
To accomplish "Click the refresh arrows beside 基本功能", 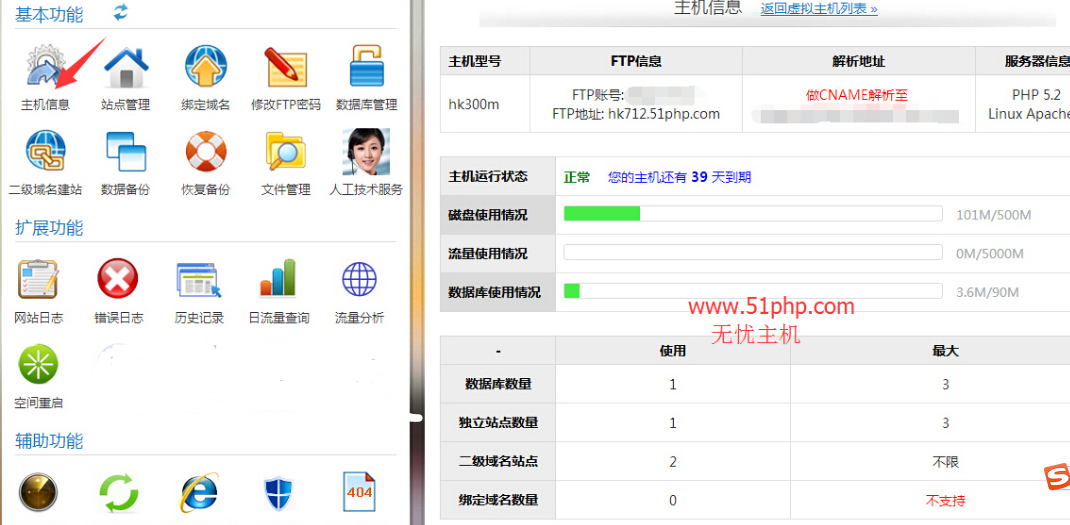I will point(120,12).
